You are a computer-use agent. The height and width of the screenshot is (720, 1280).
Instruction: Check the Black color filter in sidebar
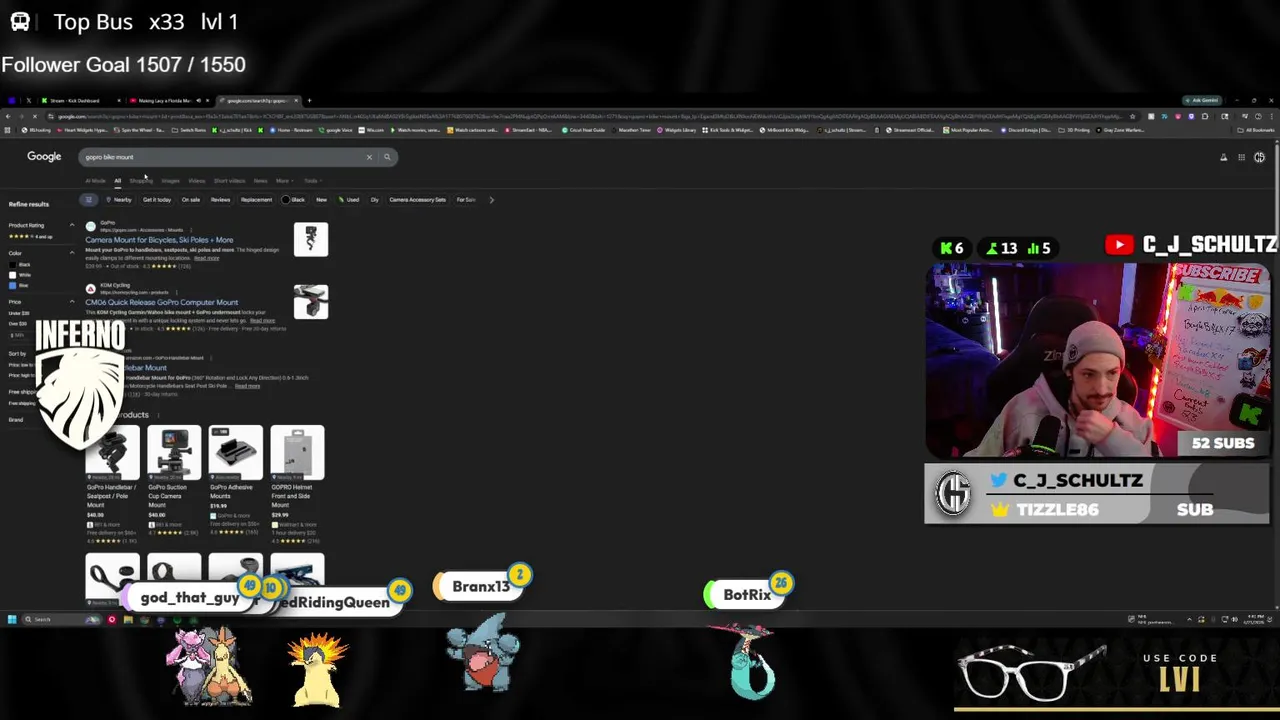(13, 265)
